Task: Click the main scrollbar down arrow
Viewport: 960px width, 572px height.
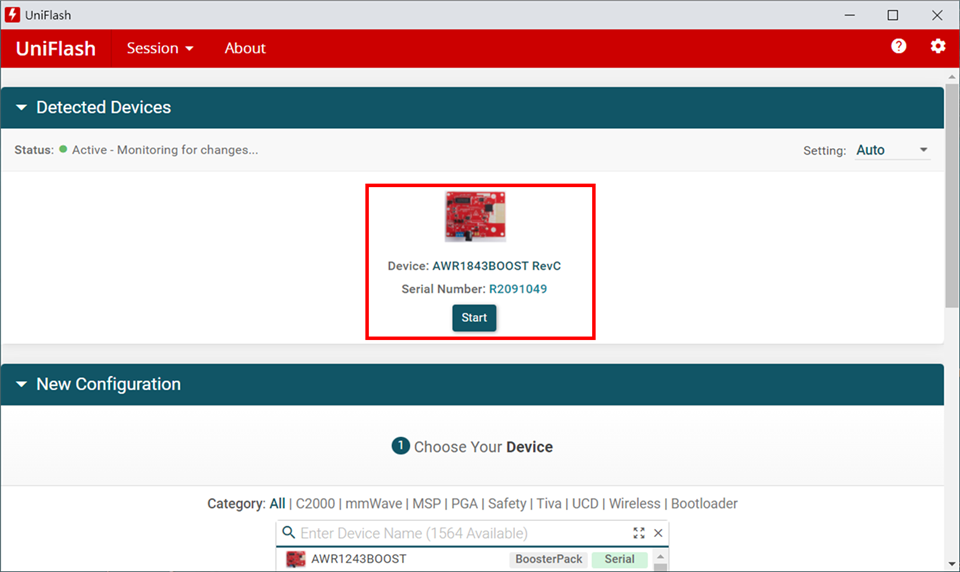Action: tap(951, 564)
